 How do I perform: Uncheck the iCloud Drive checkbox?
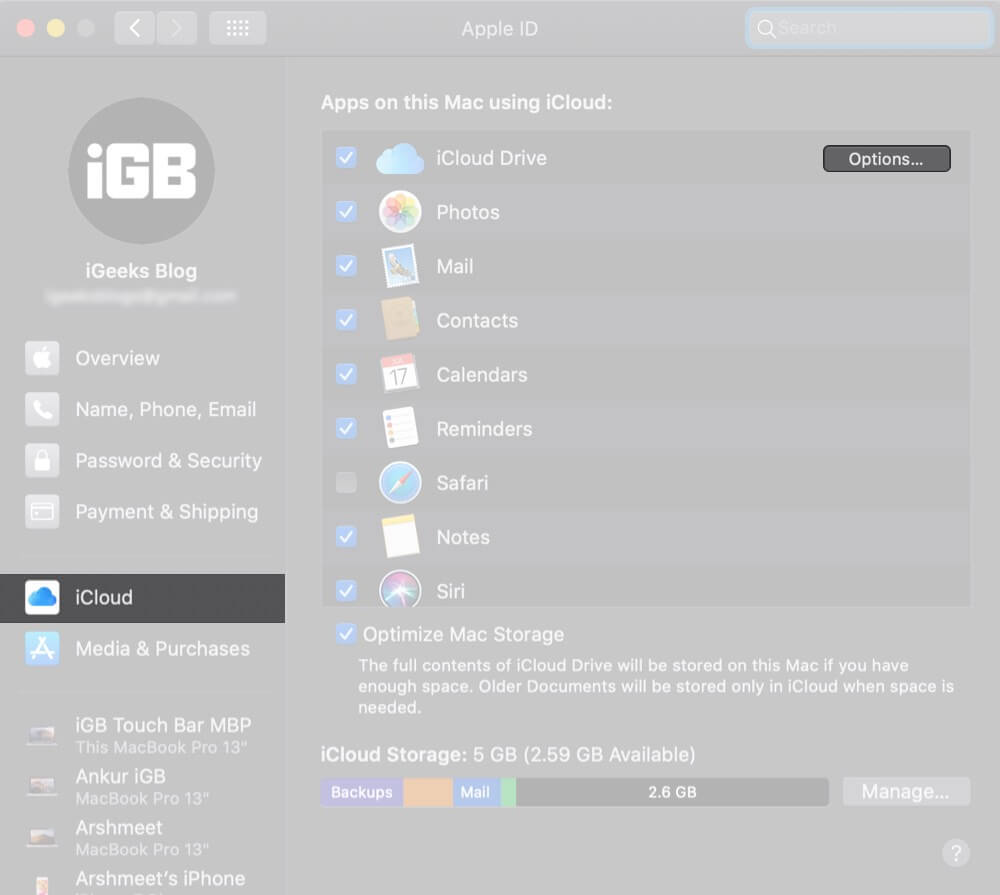346,158
